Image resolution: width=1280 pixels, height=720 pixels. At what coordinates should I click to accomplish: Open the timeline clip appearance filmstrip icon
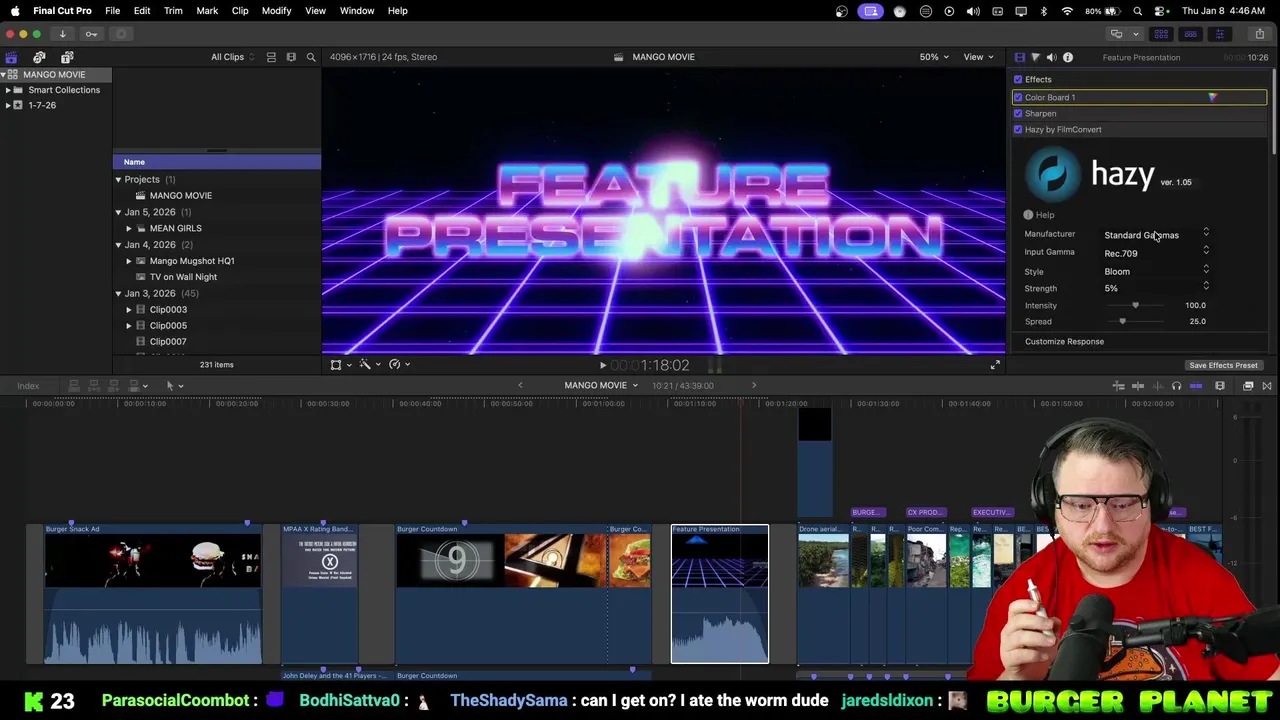[x=1220, y=386]
